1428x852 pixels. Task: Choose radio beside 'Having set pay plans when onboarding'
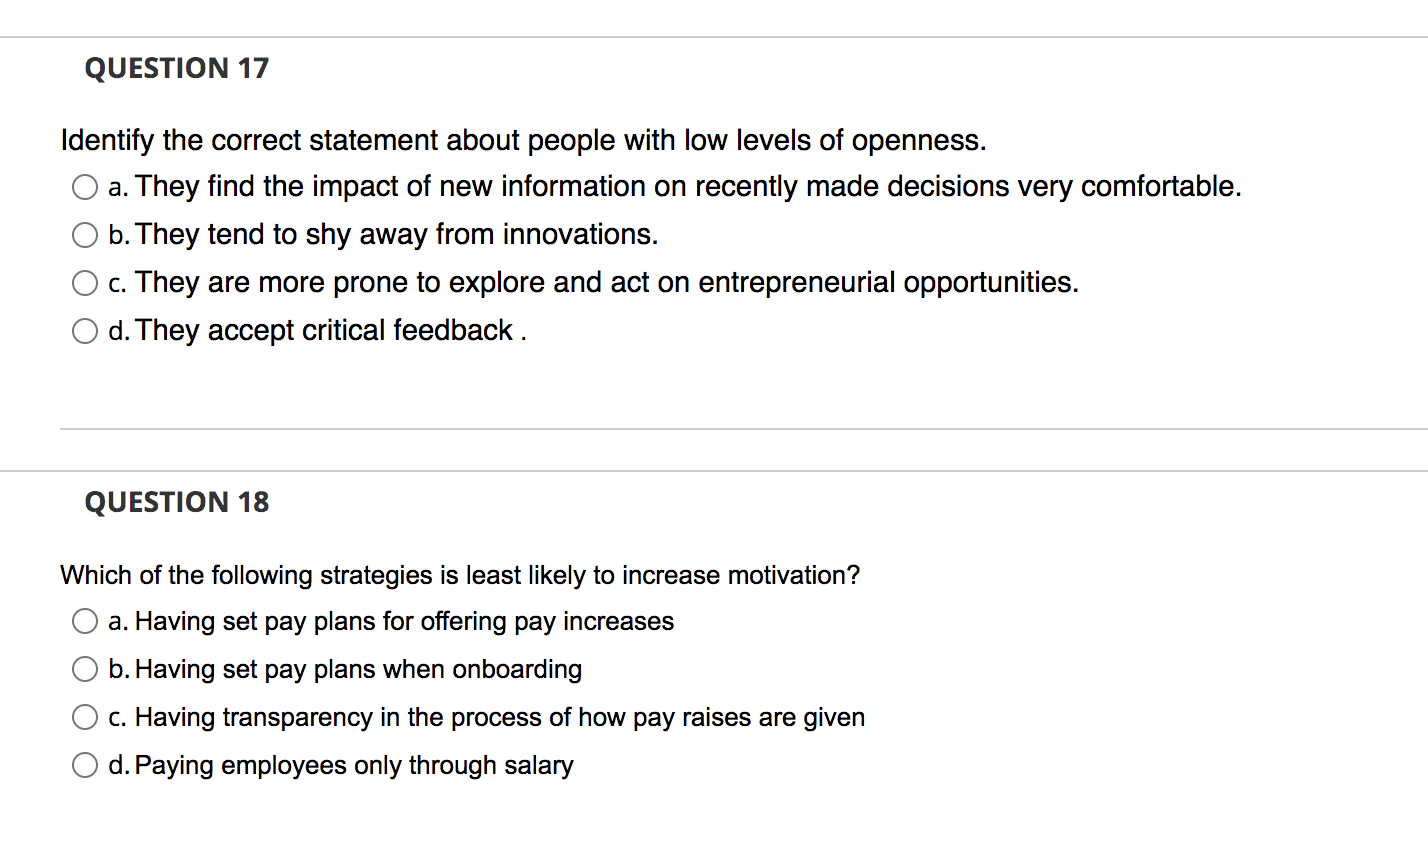tap(85, 670)
